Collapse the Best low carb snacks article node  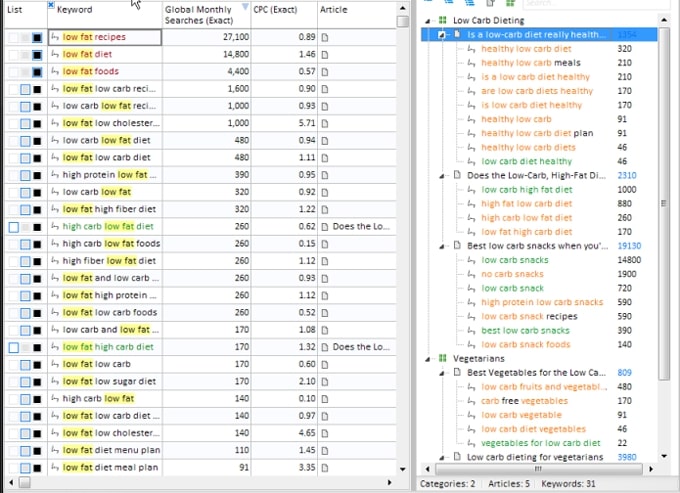pos(441,247)
